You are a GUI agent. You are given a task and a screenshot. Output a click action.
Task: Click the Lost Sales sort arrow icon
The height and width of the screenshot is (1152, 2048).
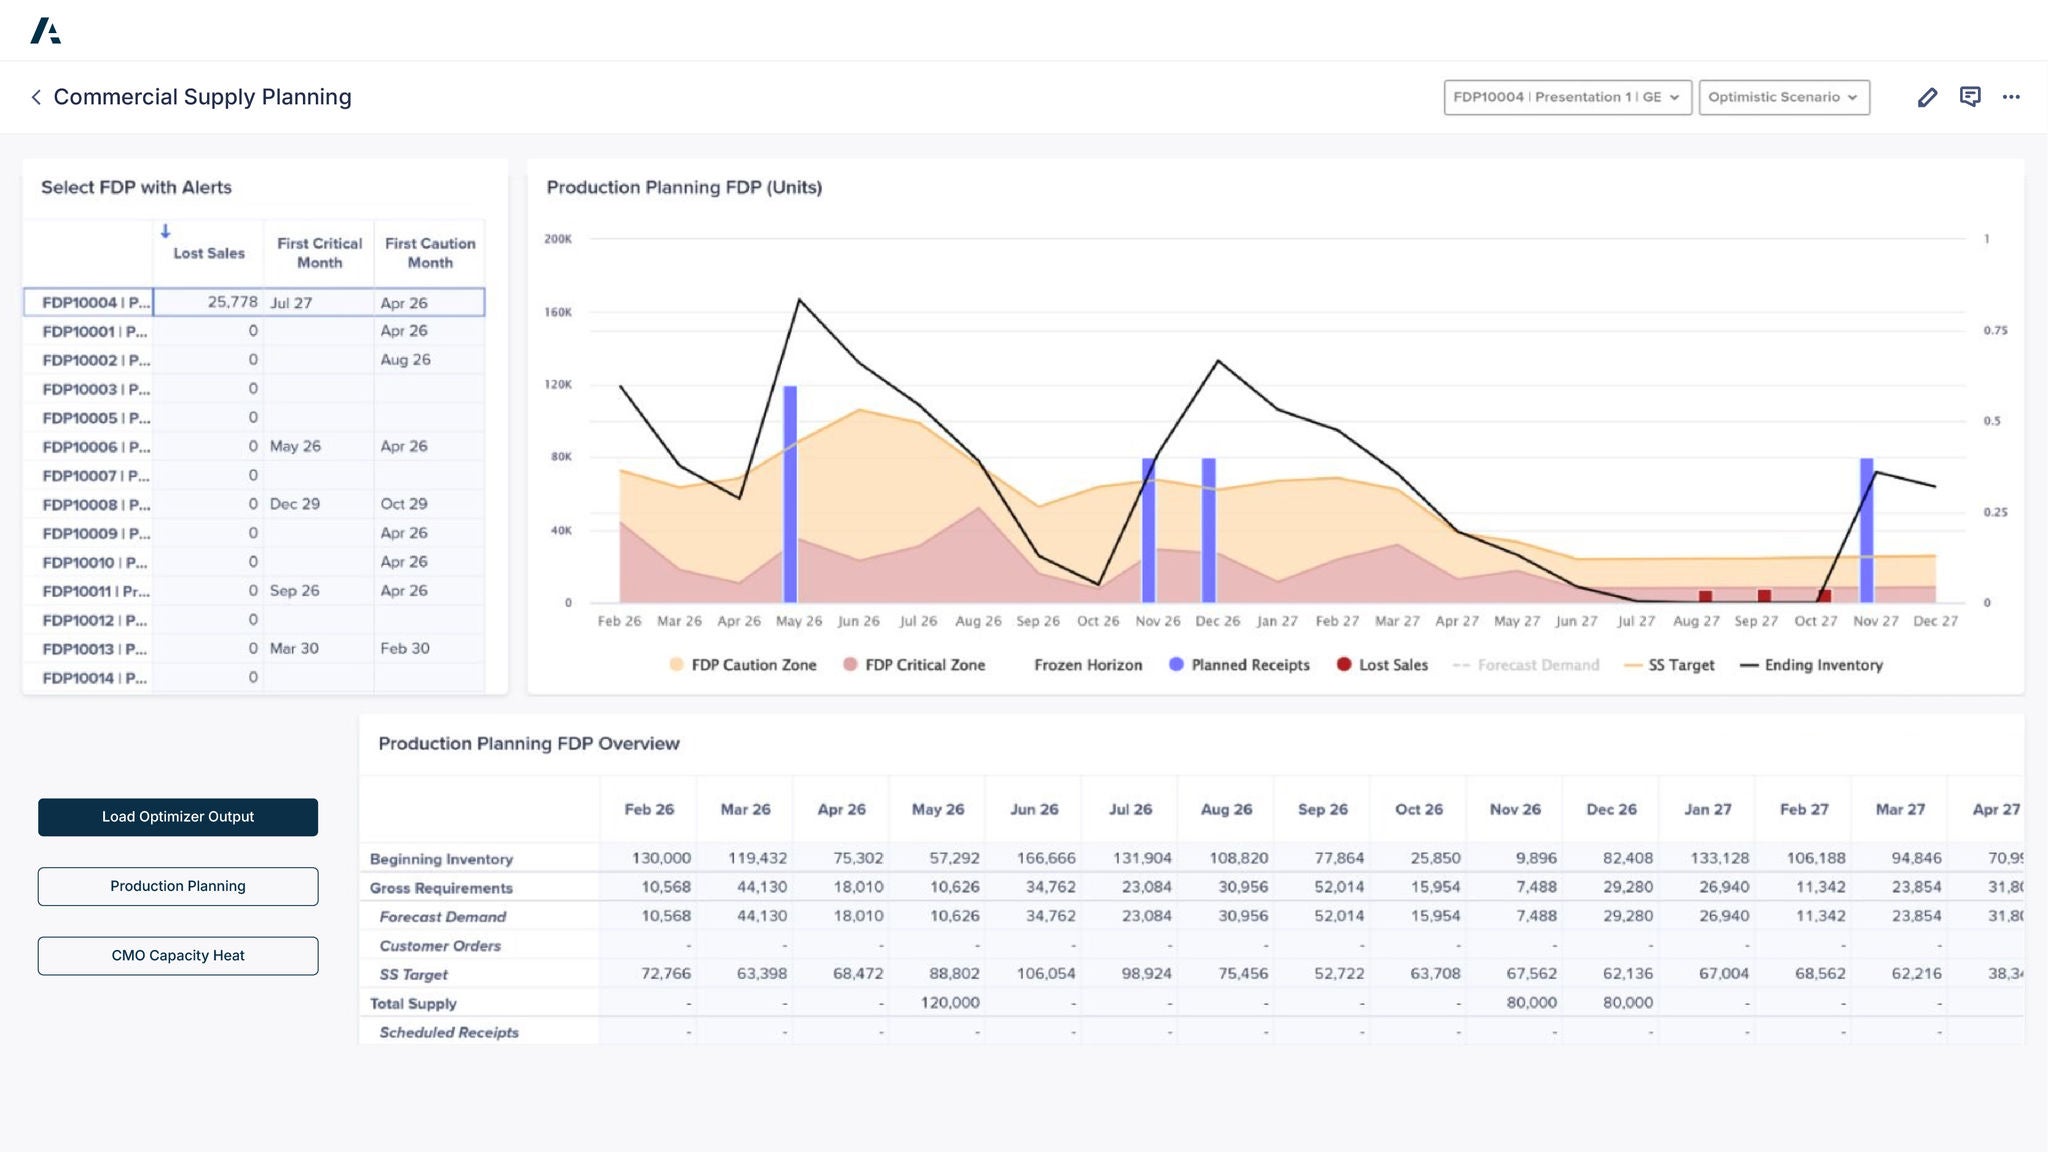coord(166,231)
